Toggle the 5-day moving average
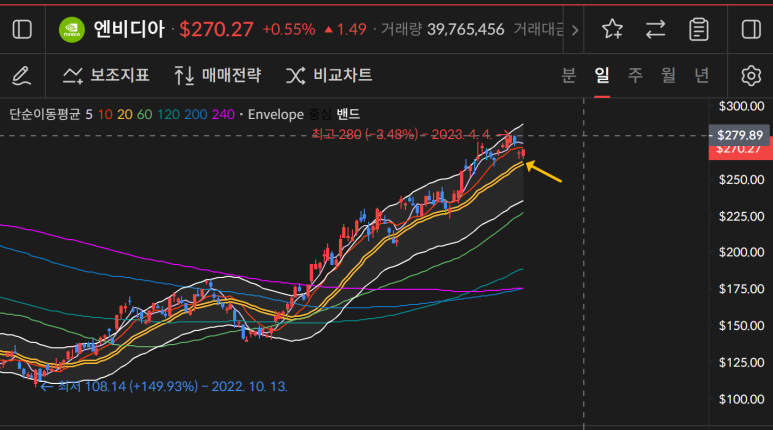 click(89, 114)
